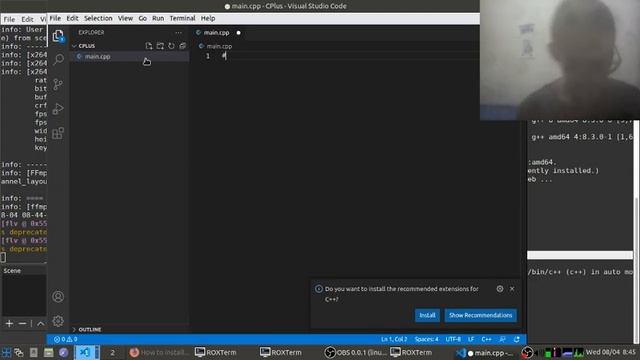Select main.cpp in Explorer tree
Image resolution: width=640 pixels, height=360 pixels.
130,57
